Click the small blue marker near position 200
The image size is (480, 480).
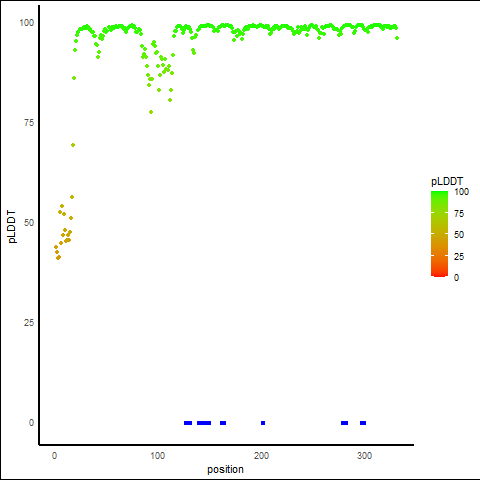[x=263, y=423]
